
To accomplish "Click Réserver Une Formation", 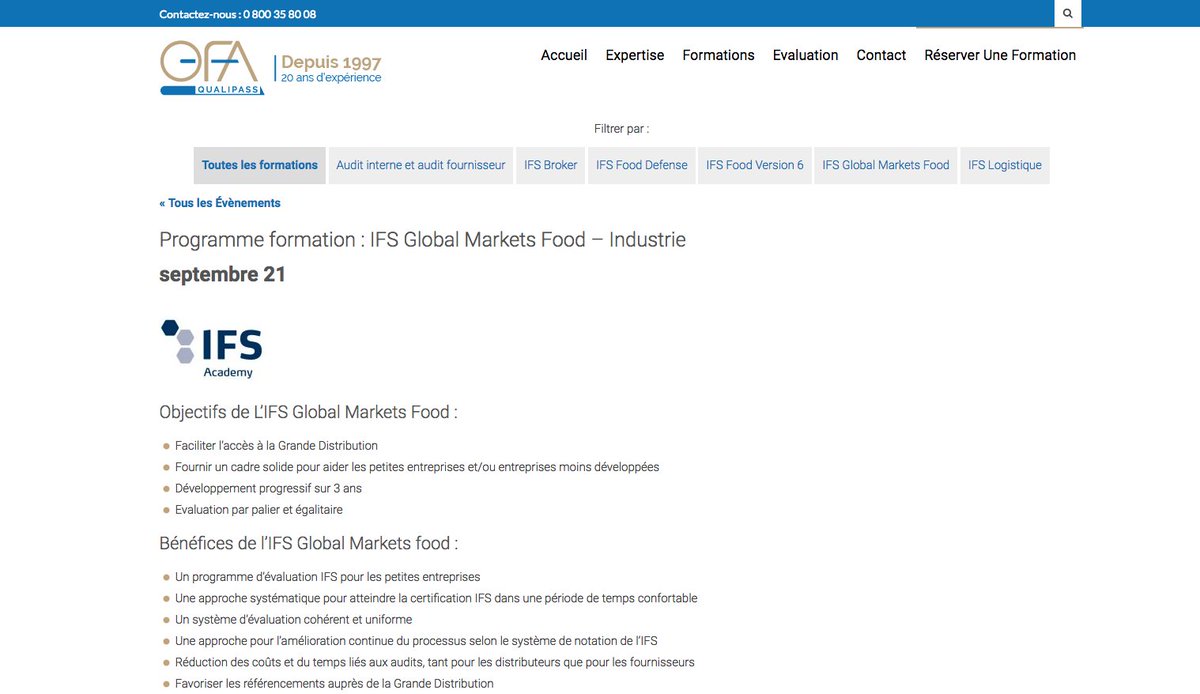I will [x=1000, y=55].
